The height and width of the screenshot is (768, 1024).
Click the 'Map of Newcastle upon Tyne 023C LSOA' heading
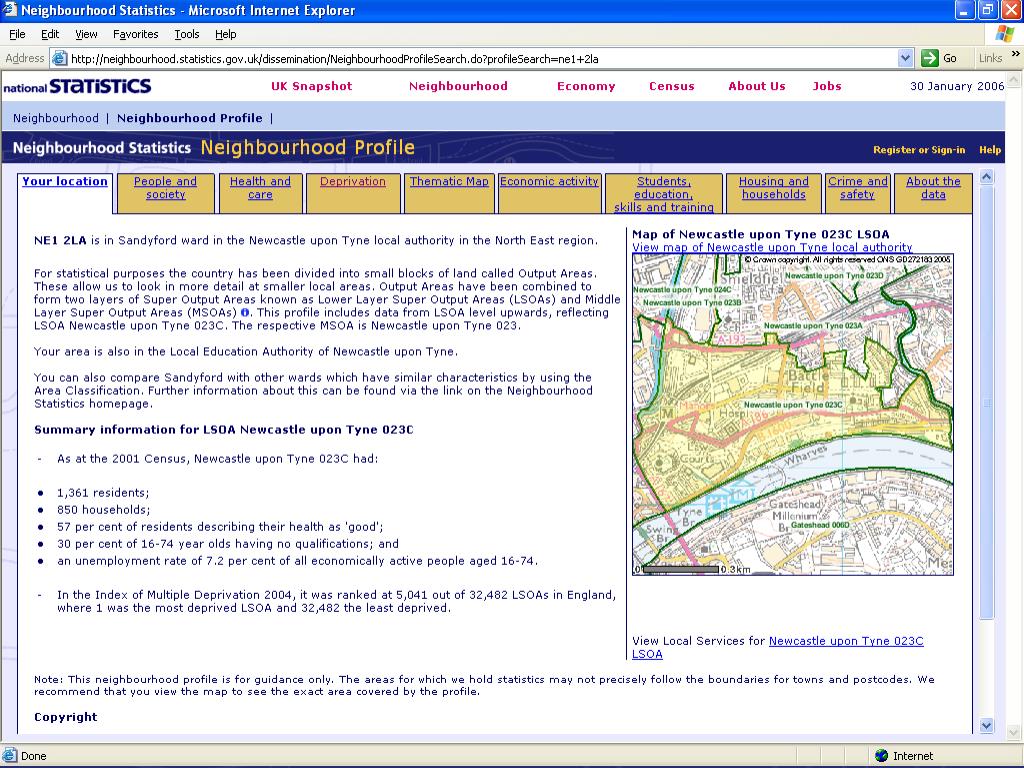(761, 234)
